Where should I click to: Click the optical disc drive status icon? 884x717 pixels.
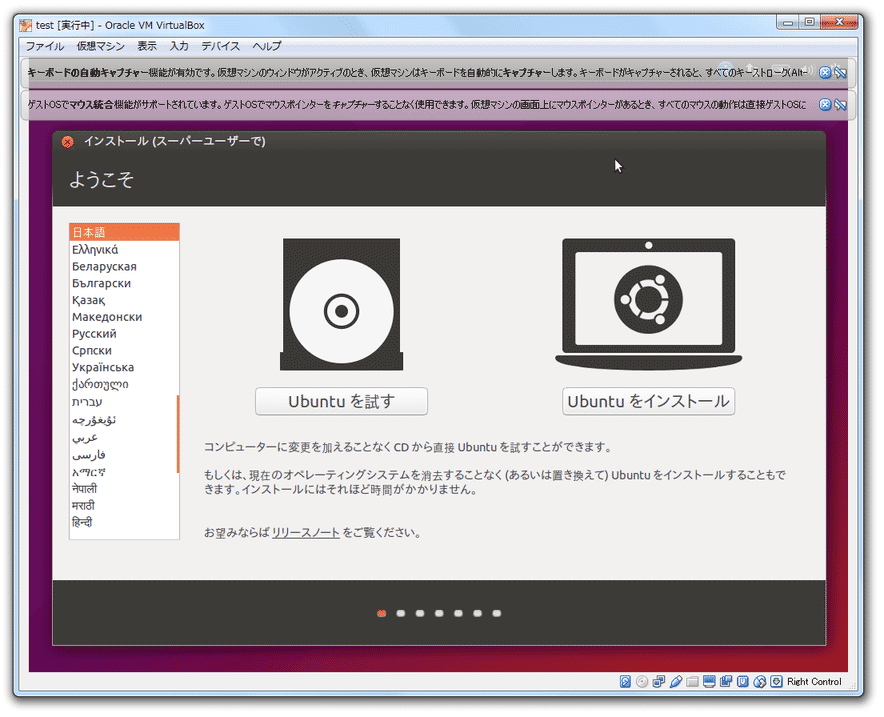tap(642, 681)
